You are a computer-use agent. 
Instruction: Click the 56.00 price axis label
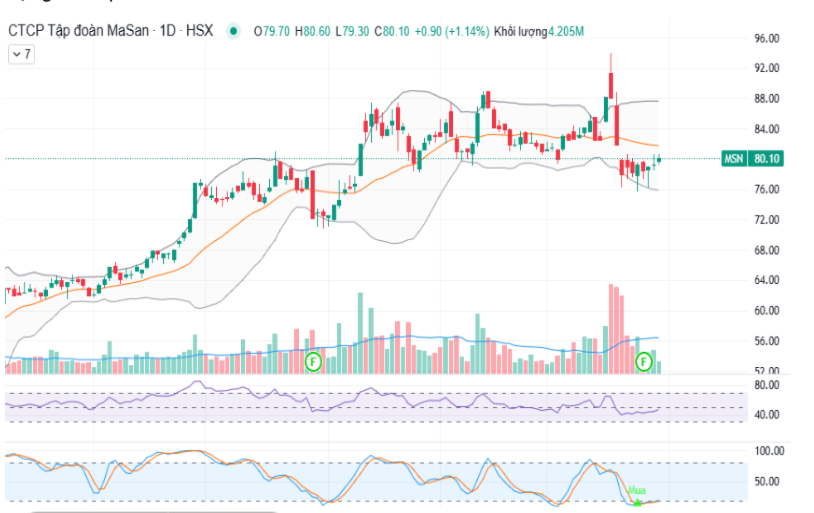tap(767, 341)
